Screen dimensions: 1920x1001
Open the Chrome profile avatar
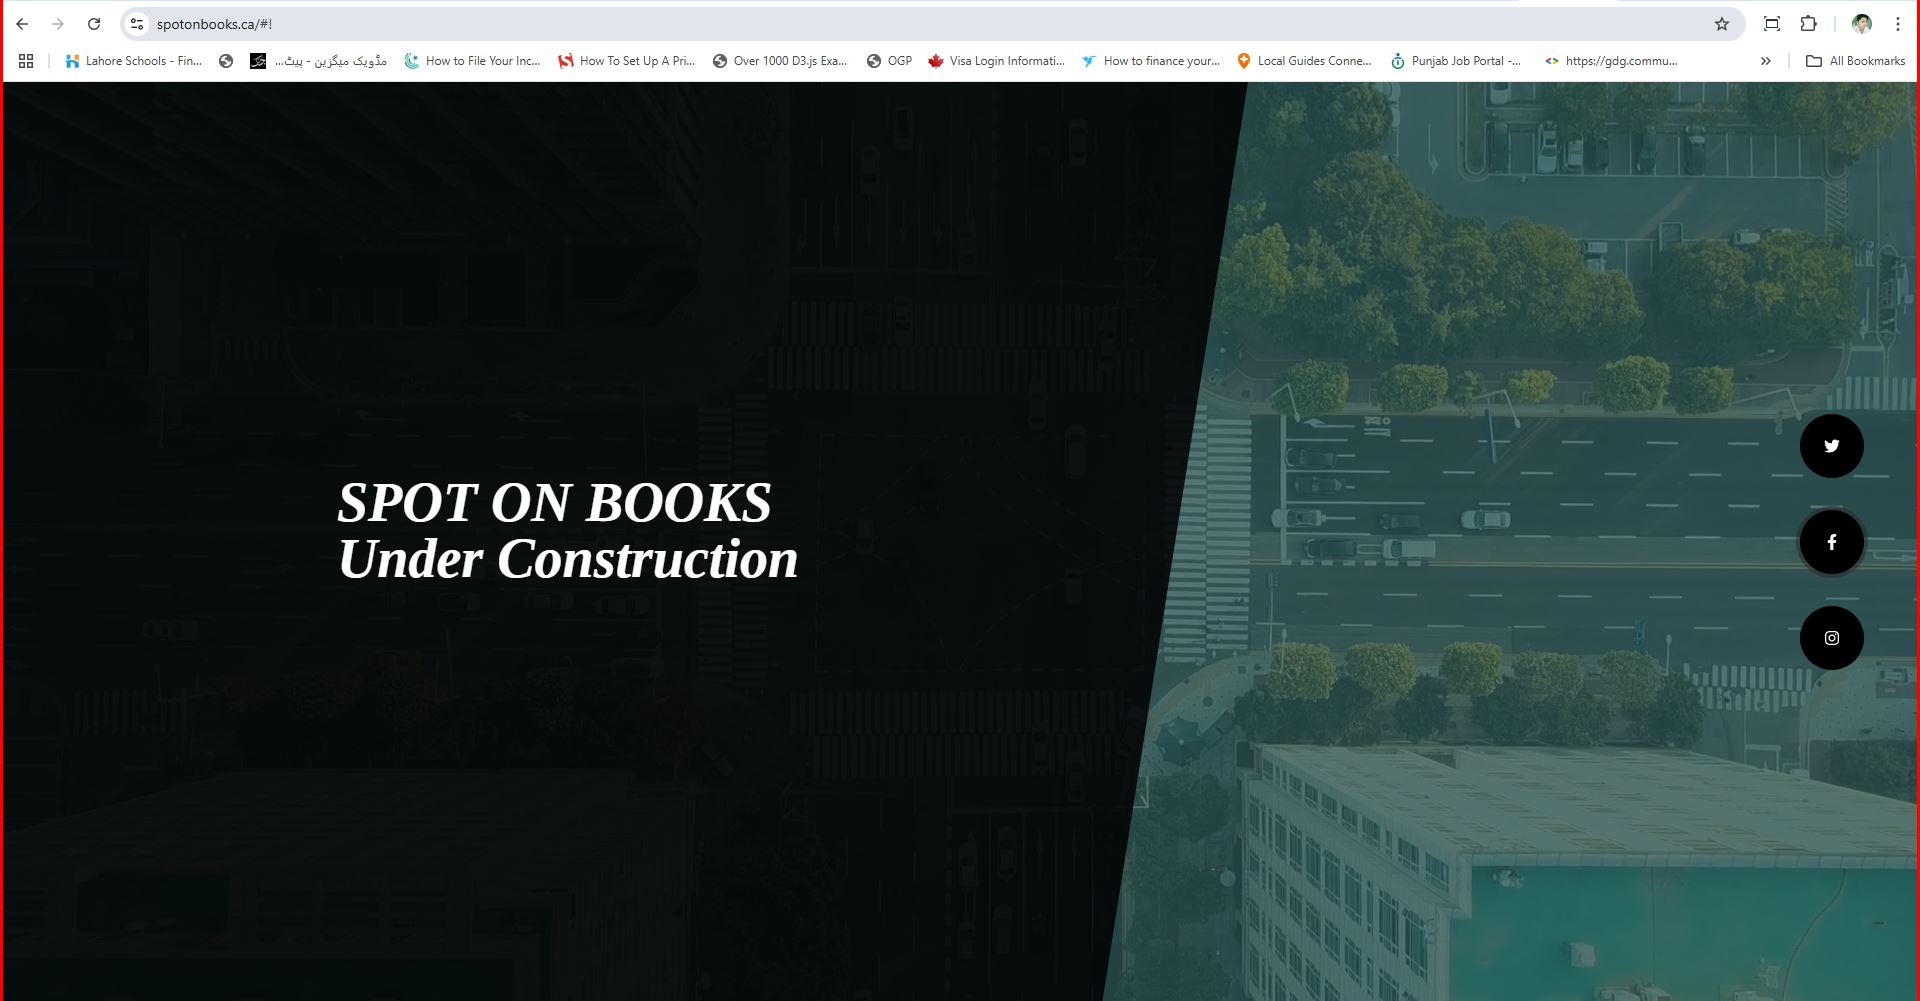click(x=1861, y=24)
